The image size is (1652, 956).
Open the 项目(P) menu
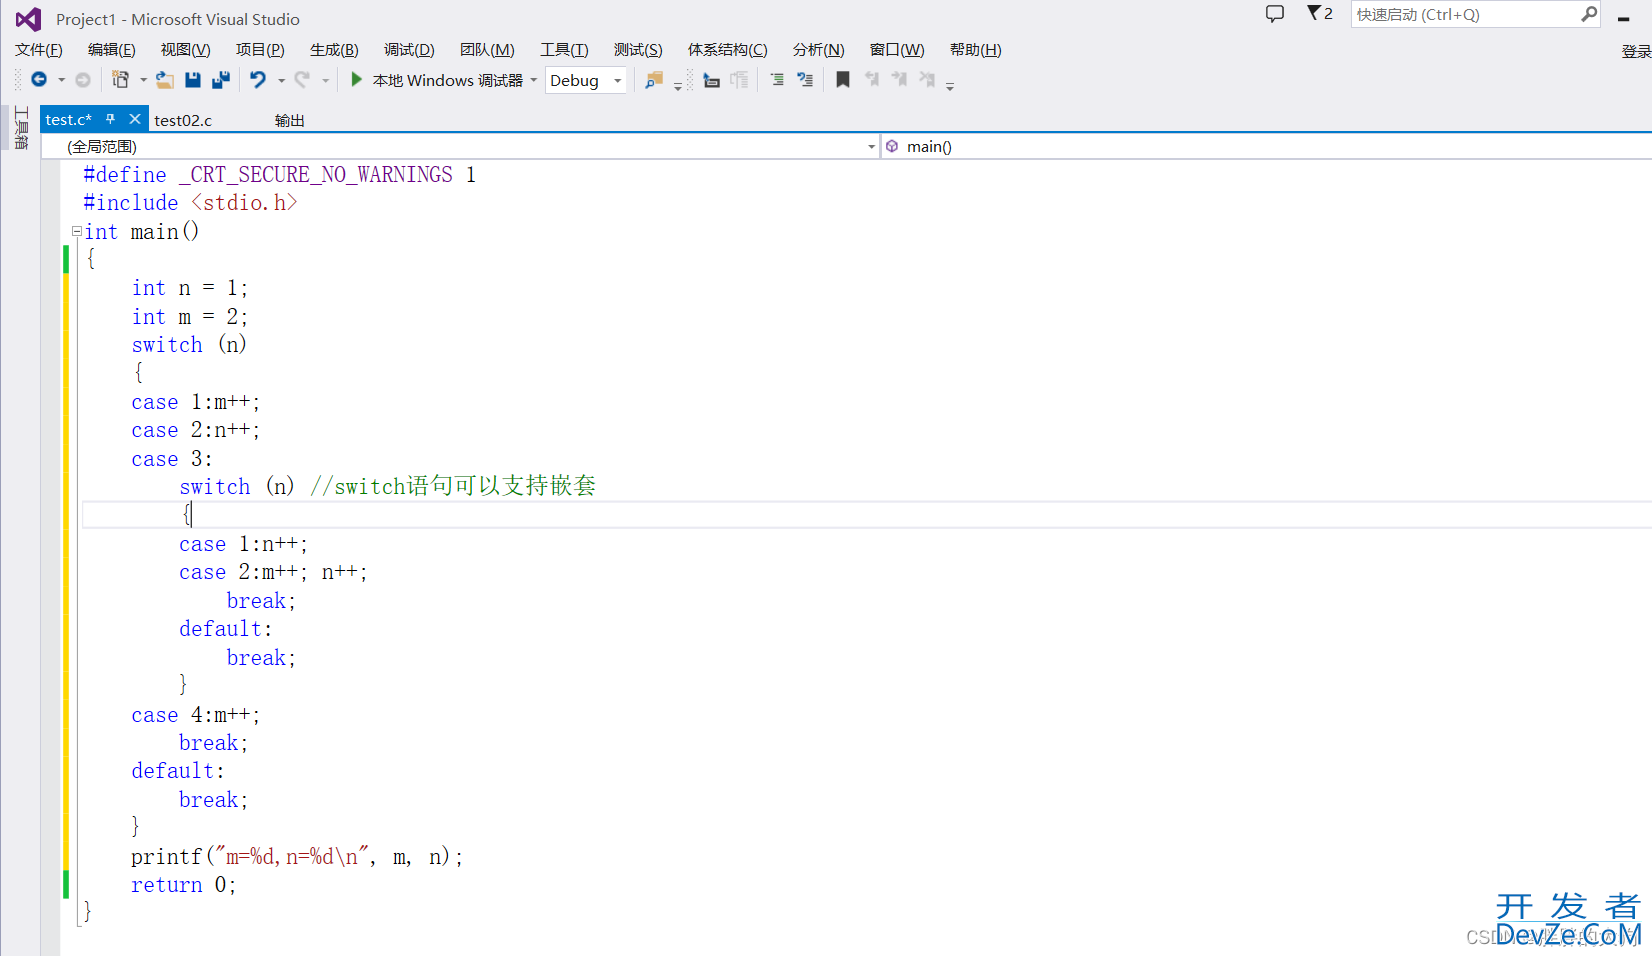click(x=260, y=50)
